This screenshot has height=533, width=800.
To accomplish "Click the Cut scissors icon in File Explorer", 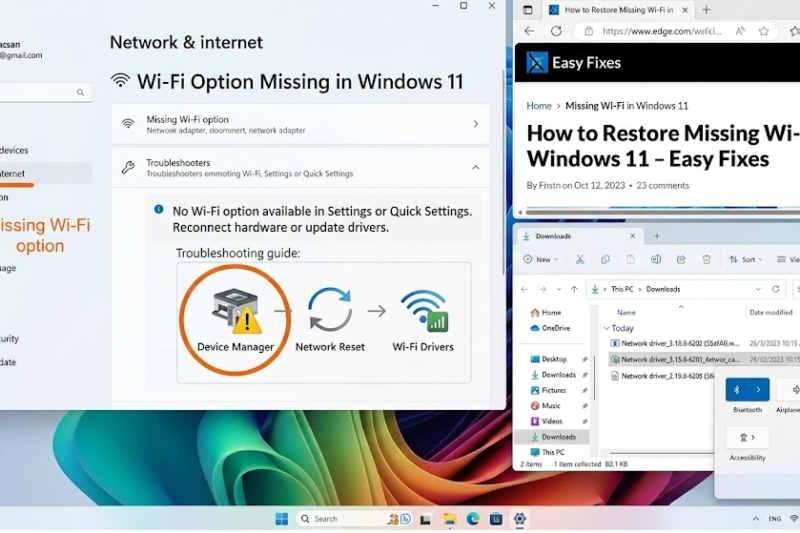I will (579, 259).
